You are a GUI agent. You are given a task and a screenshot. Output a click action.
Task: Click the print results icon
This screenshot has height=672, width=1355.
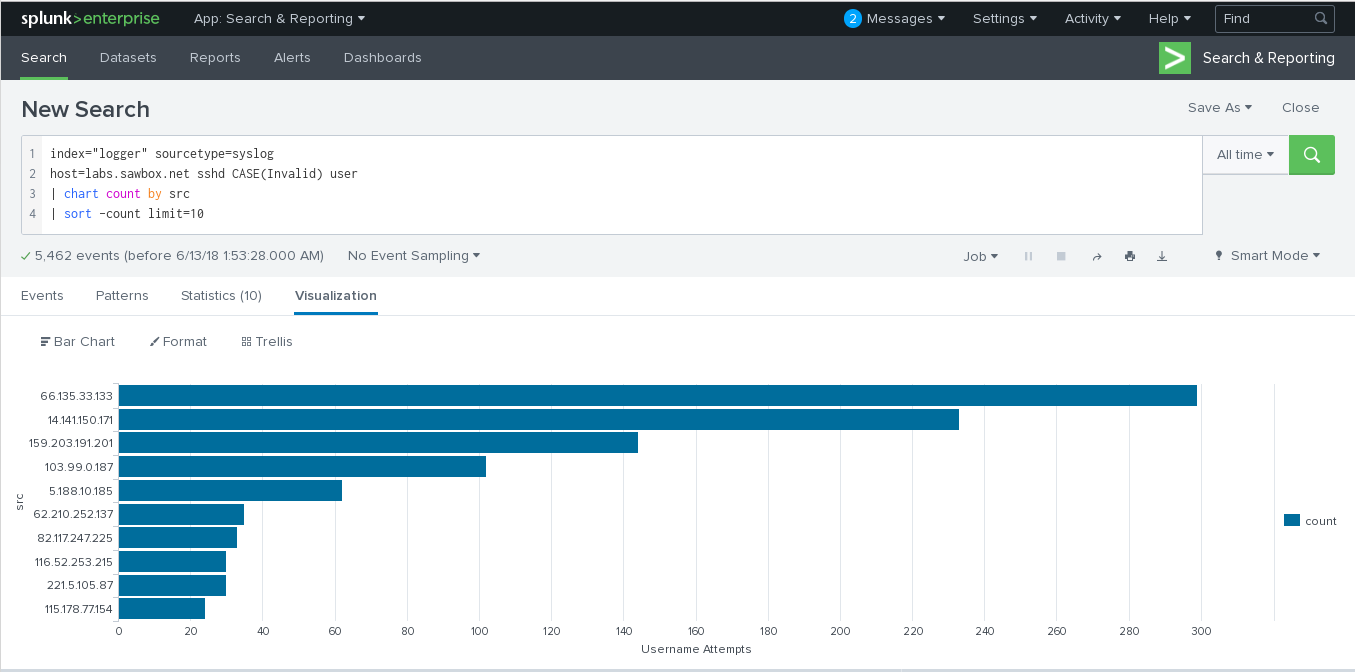[1129, 257]
